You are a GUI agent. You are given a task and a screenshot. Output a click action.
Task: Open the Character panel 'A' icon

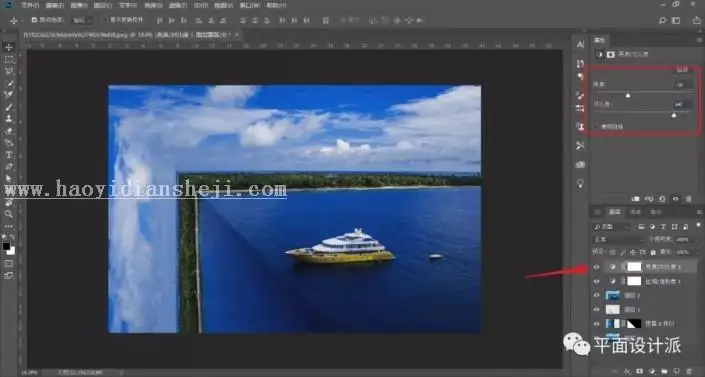(x=580, y=44)
